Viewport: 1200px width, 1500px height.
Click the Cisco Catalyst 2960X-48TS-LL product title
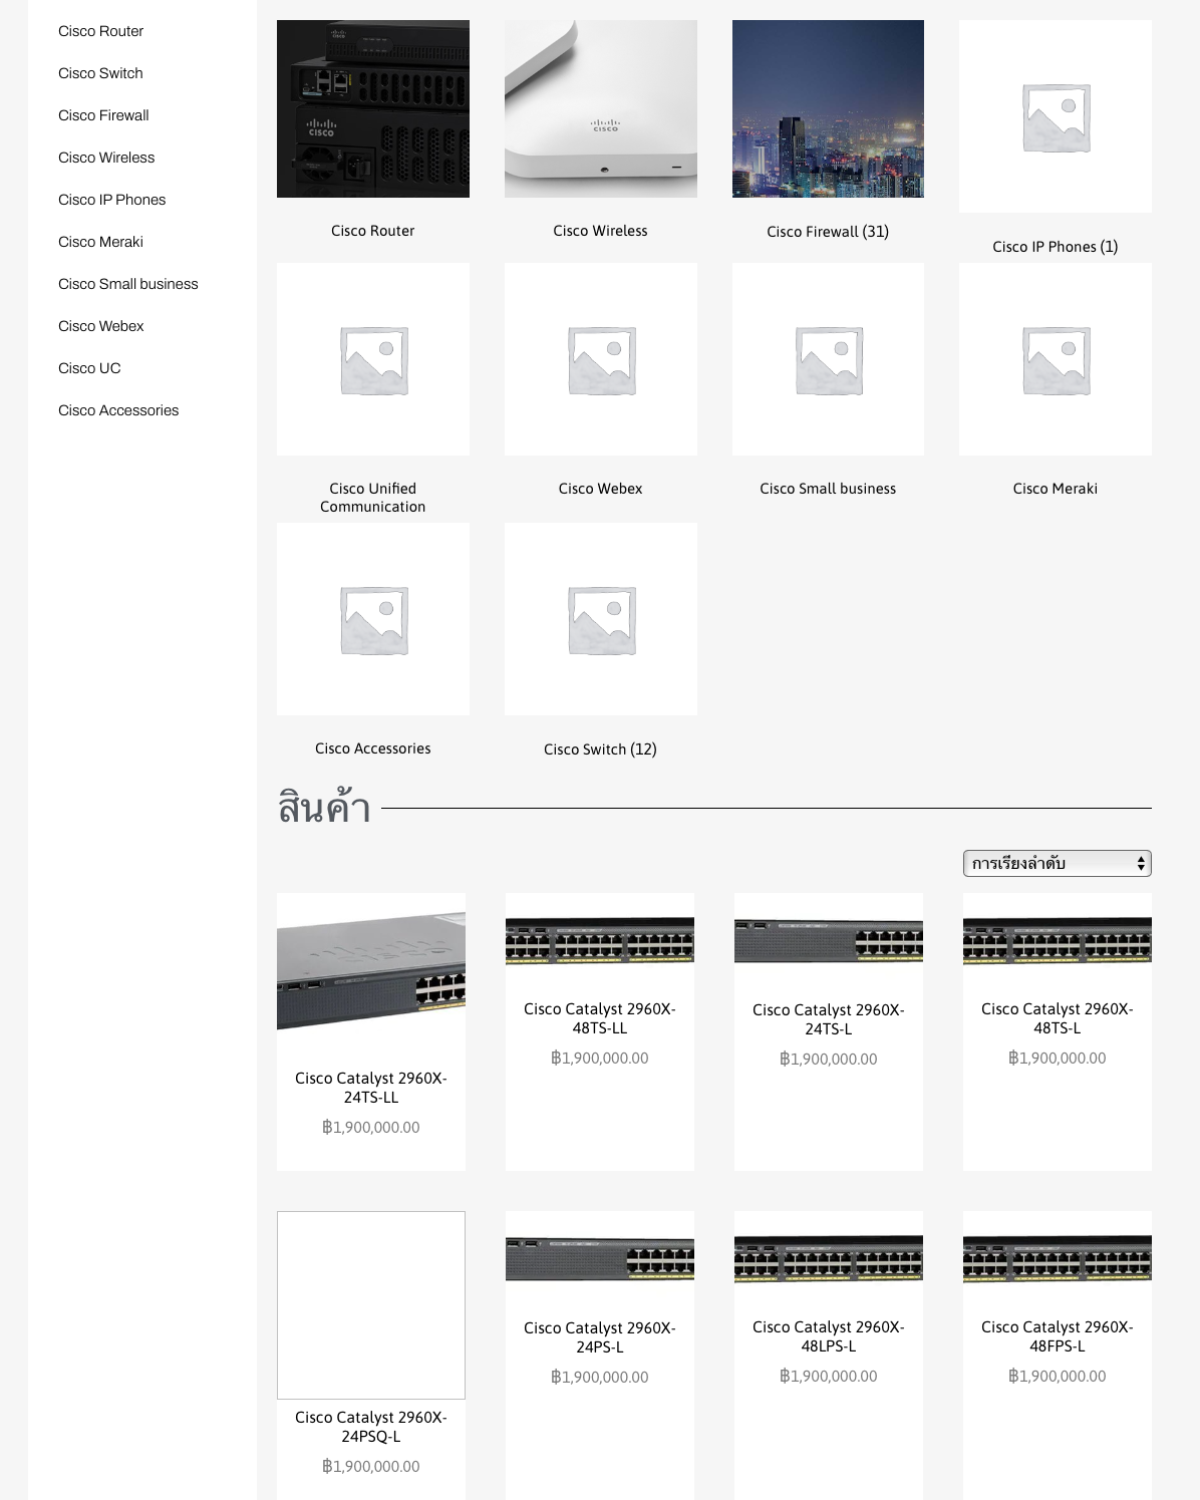coord(599,1018)
